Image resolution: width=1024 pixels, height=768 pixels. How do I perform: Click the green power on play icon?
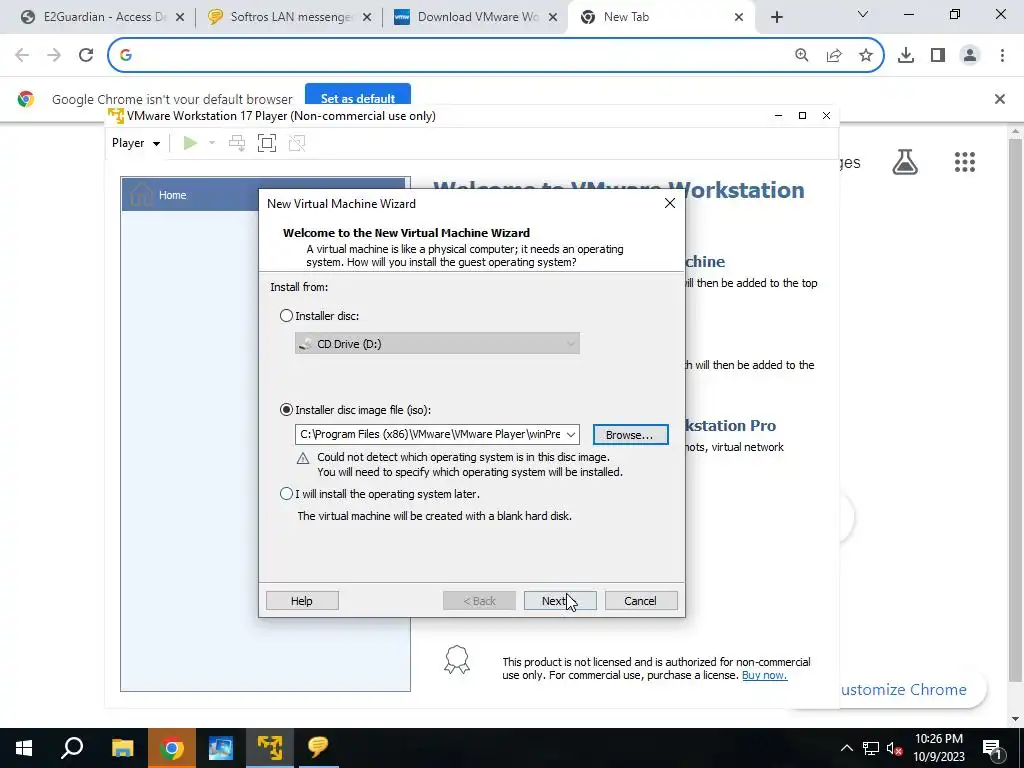point(190,143)
